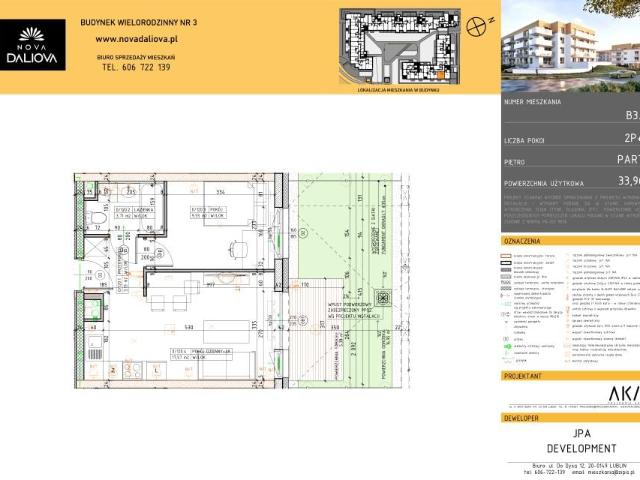Open the building location site plan thumbnail
640x480 pixels.
click(x=400, y=47)
